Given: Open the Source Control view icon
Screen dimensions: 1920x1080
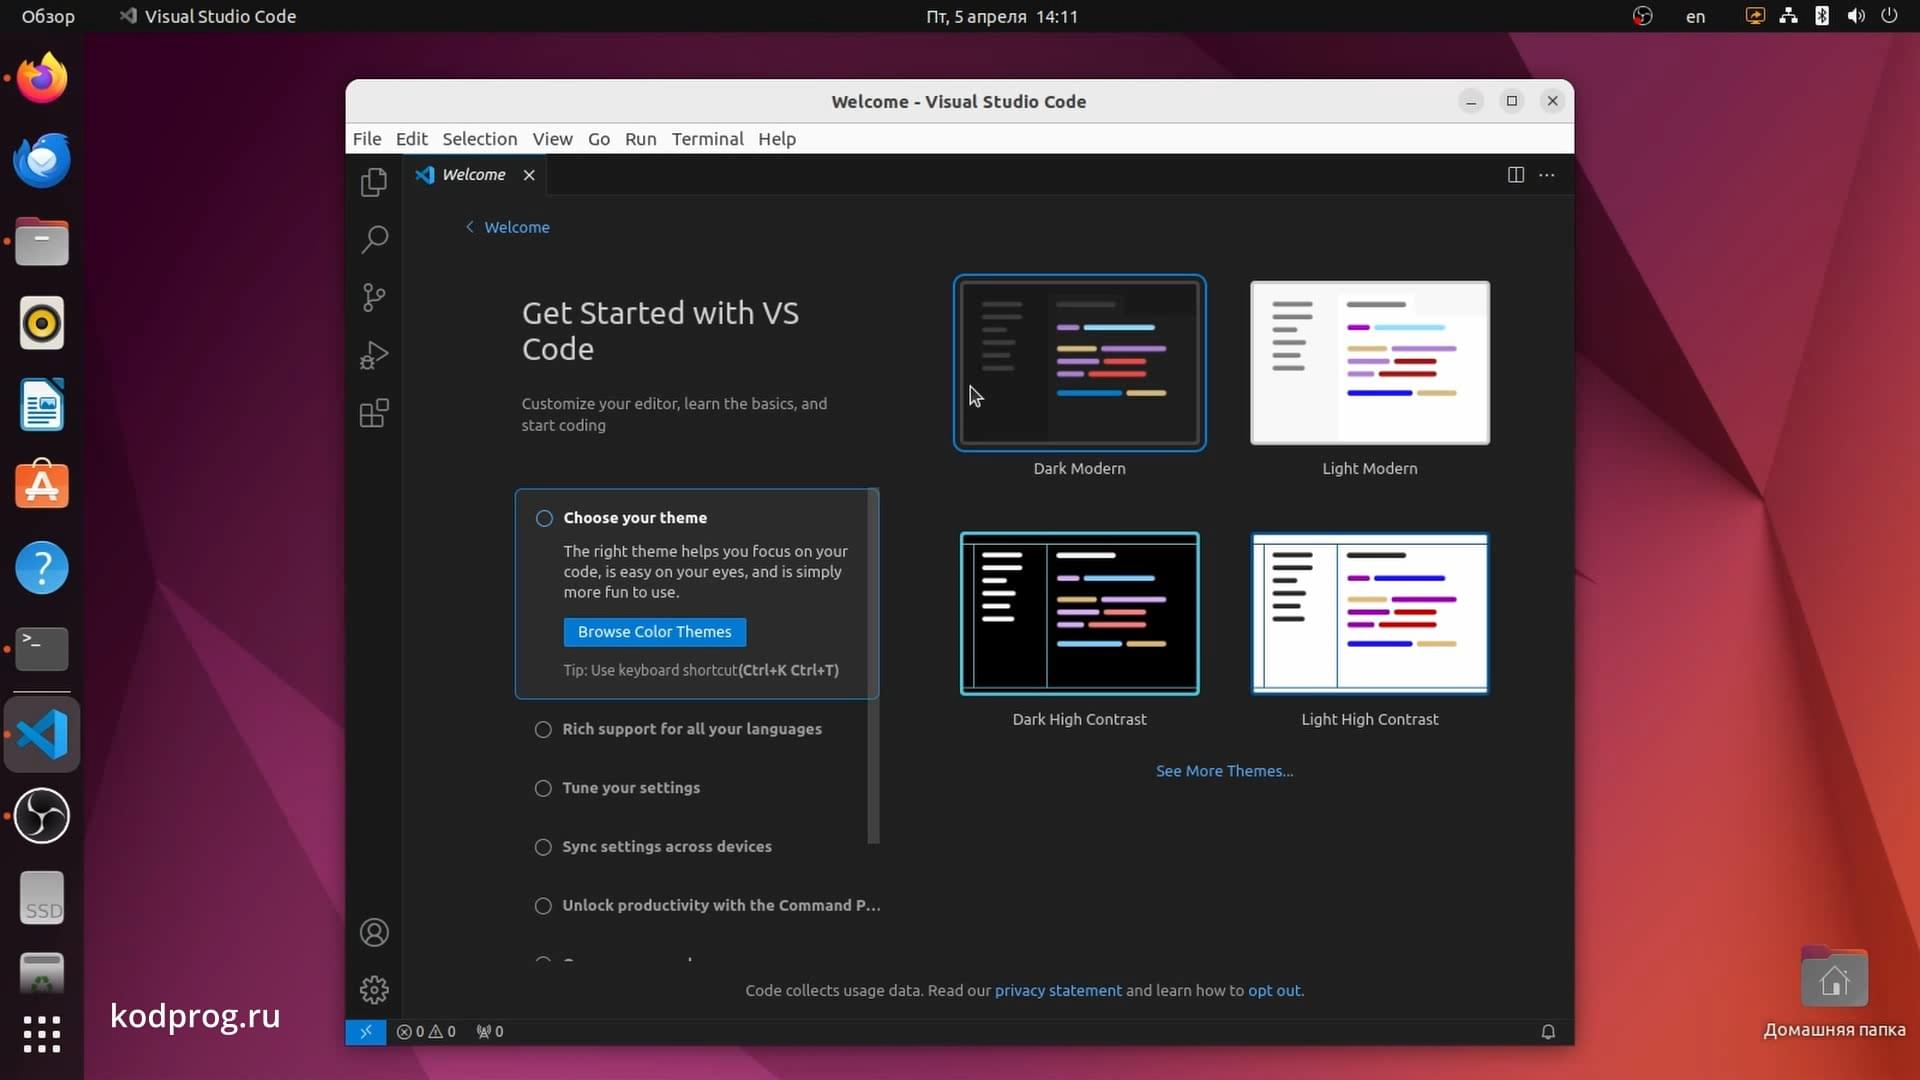Looking at the screenshot, I should click(x=374, y=297).
